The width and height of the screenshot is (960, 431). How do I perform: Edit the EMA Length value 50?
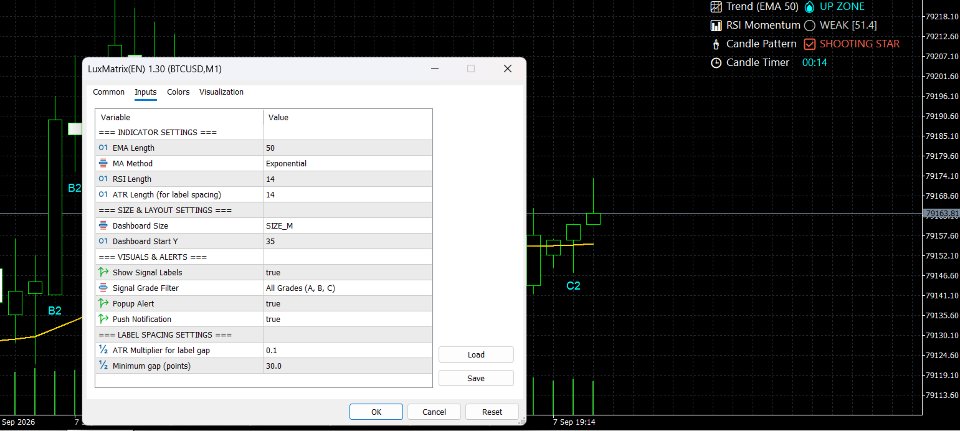tap(348, 148)
